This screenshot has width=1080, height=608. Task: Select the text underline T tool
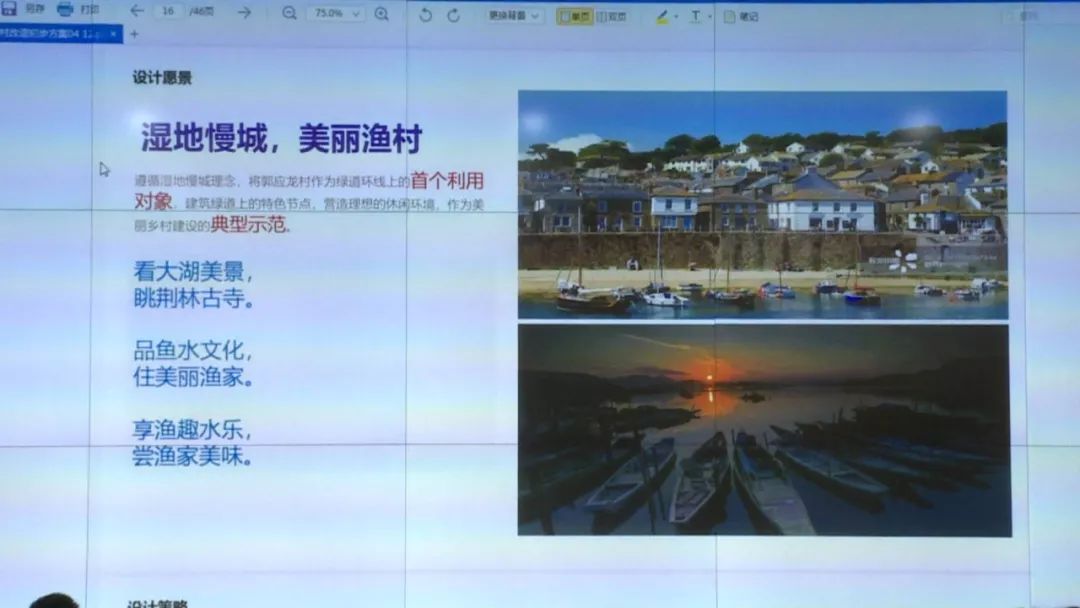pos(696,17)
